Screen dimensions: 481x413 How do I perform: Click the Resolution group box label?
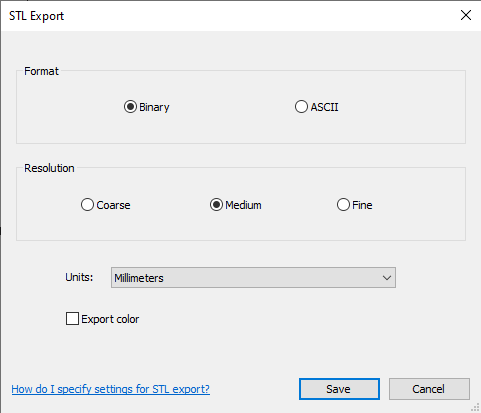pyautogui.click(x=49, y=168)
